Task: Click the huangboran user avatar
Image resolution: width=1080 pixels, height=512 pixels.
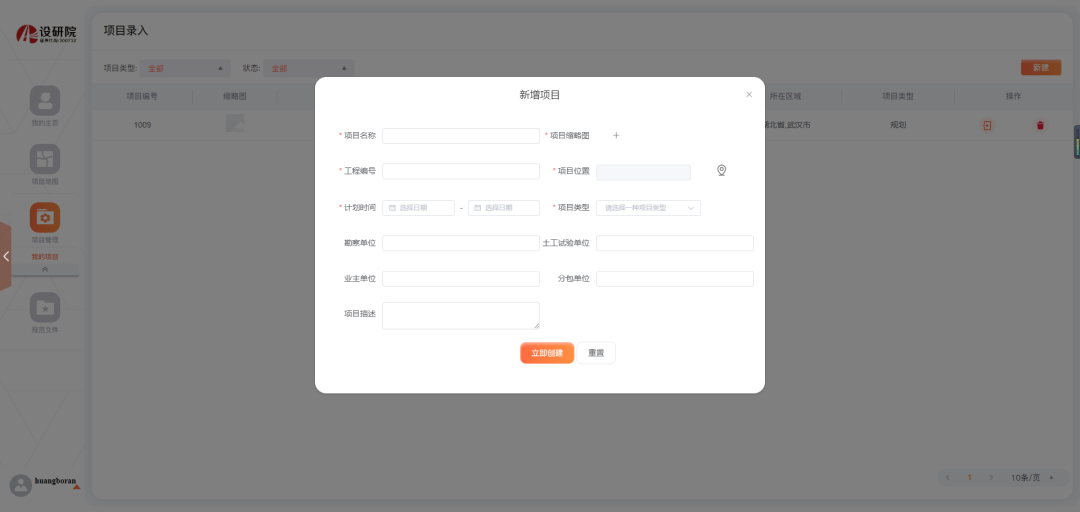Action: 21,485
